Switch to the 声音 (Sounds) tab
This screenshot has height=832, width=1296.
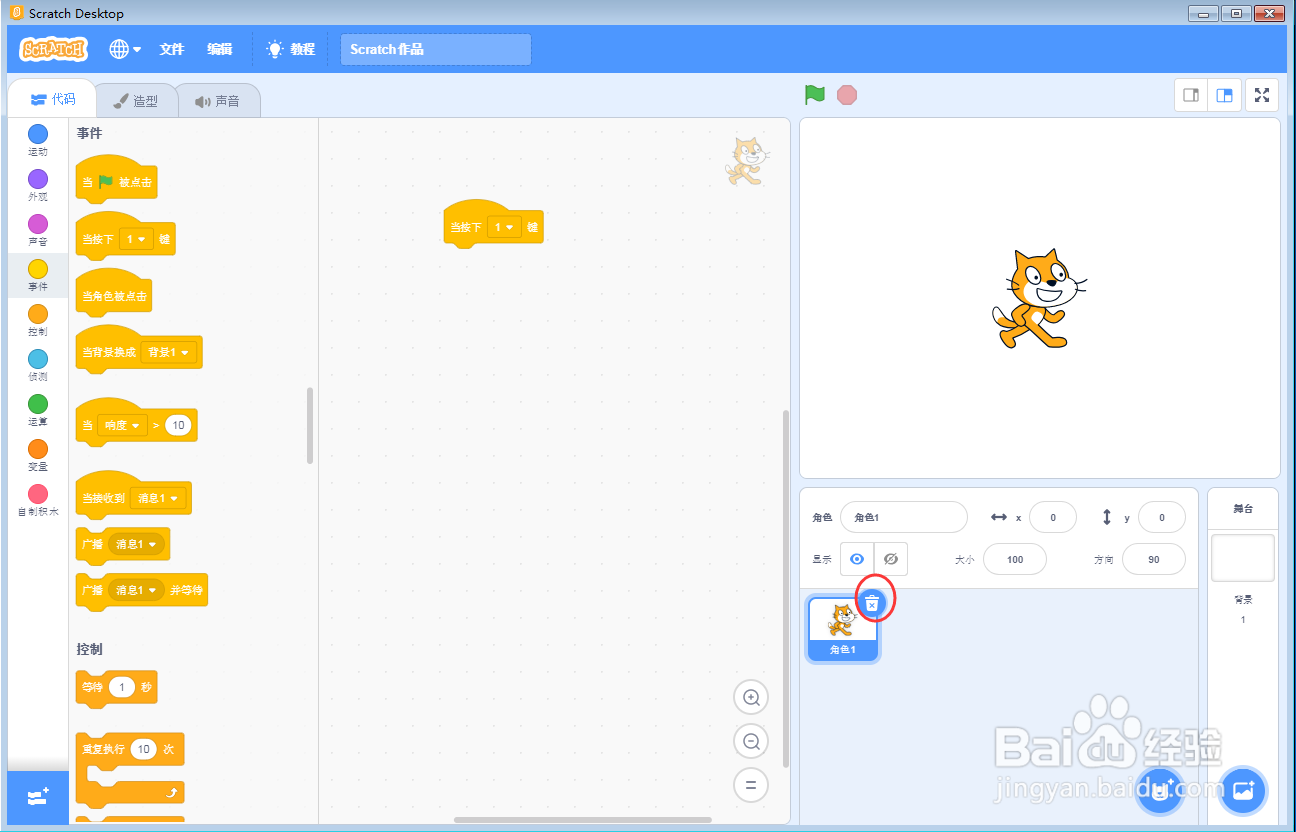[x=219, y=99]
